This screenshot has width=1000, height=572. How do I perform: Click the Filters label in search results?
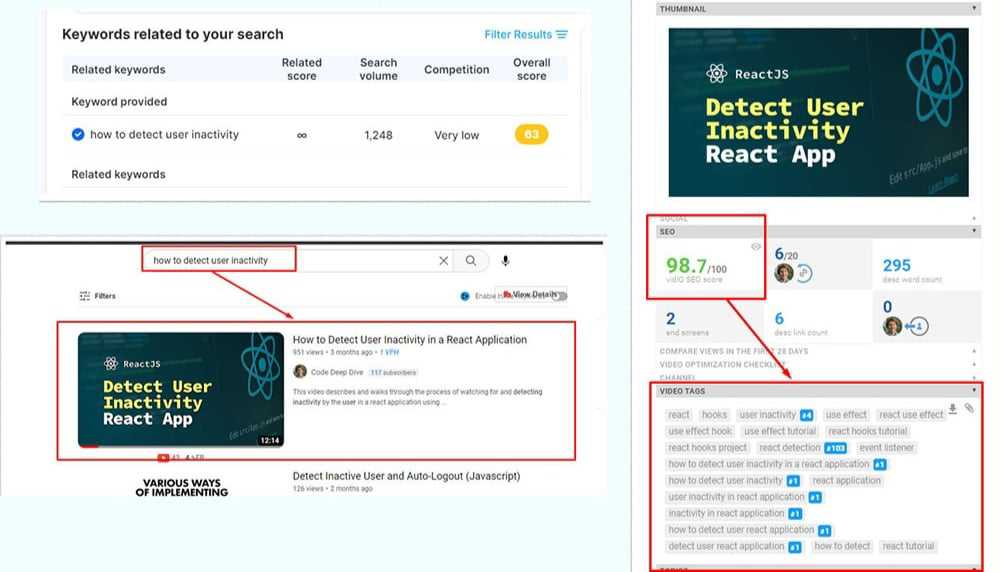[x=105, y=296]
